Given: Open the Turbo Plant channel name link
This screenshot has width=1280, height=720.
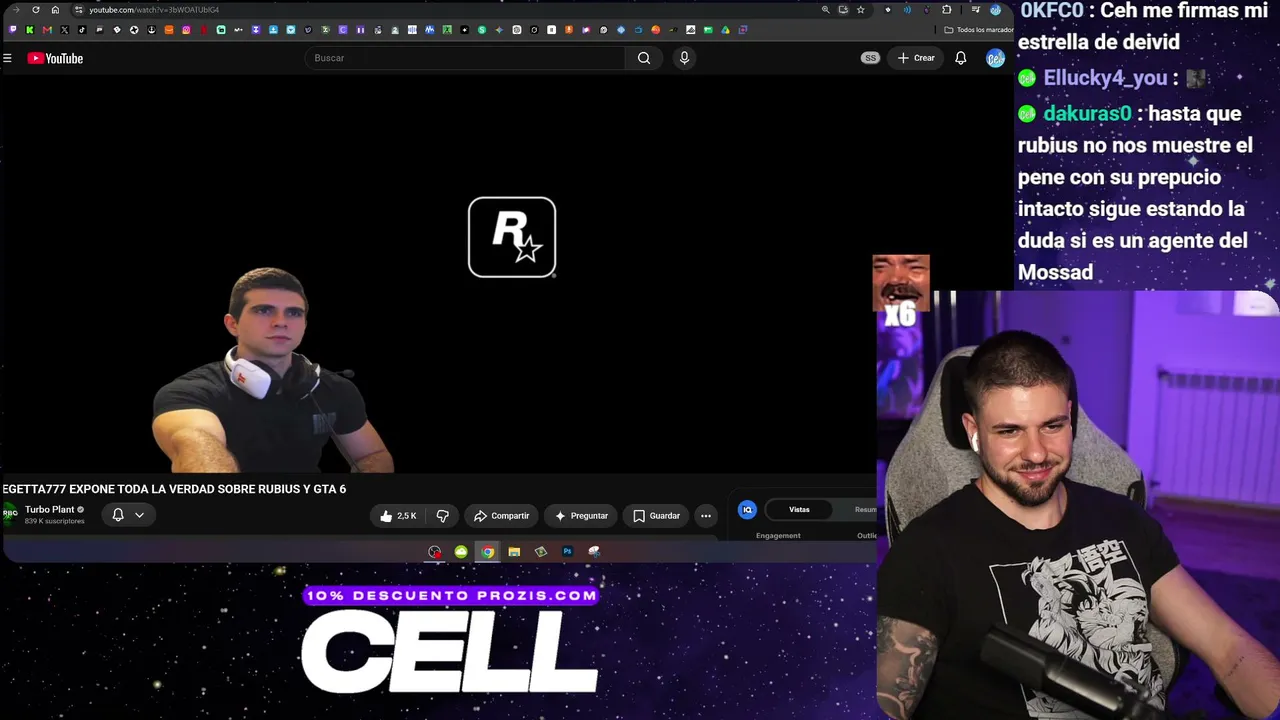Looking at the screenshot, I should [x=50, y=510].
